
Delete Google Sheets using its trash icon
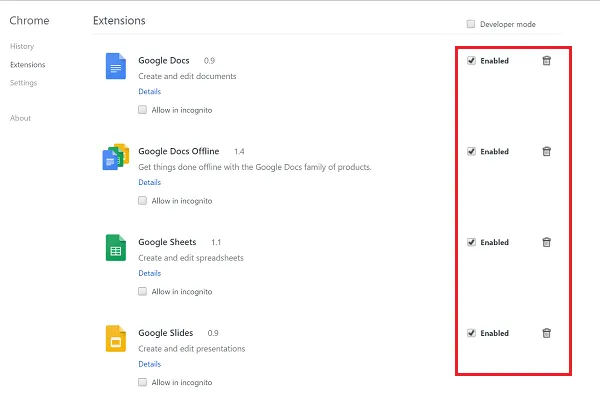546,242
